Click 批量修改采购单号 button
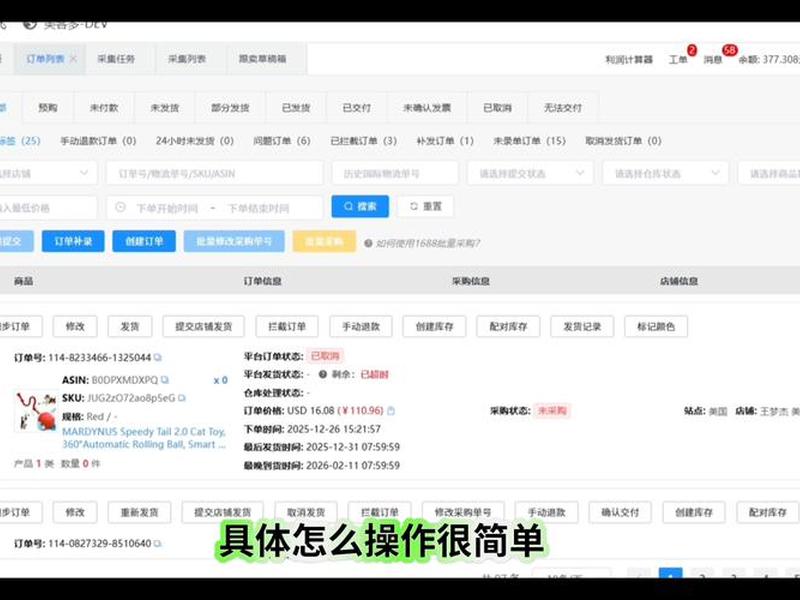Screen dimensions: 800x600 (234, 241)
